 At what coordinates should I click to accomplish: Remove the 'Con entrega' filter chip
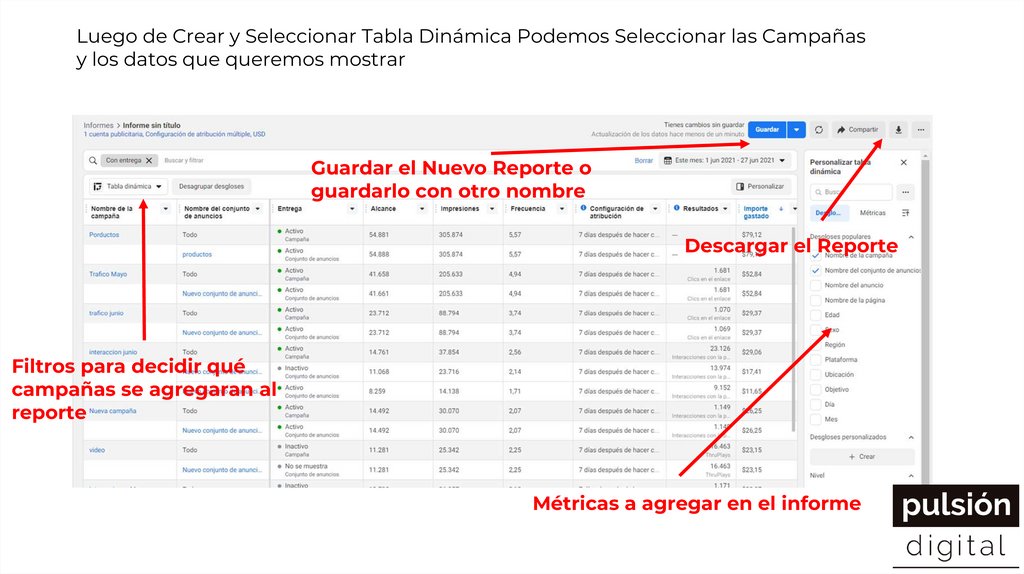point(149,160)
